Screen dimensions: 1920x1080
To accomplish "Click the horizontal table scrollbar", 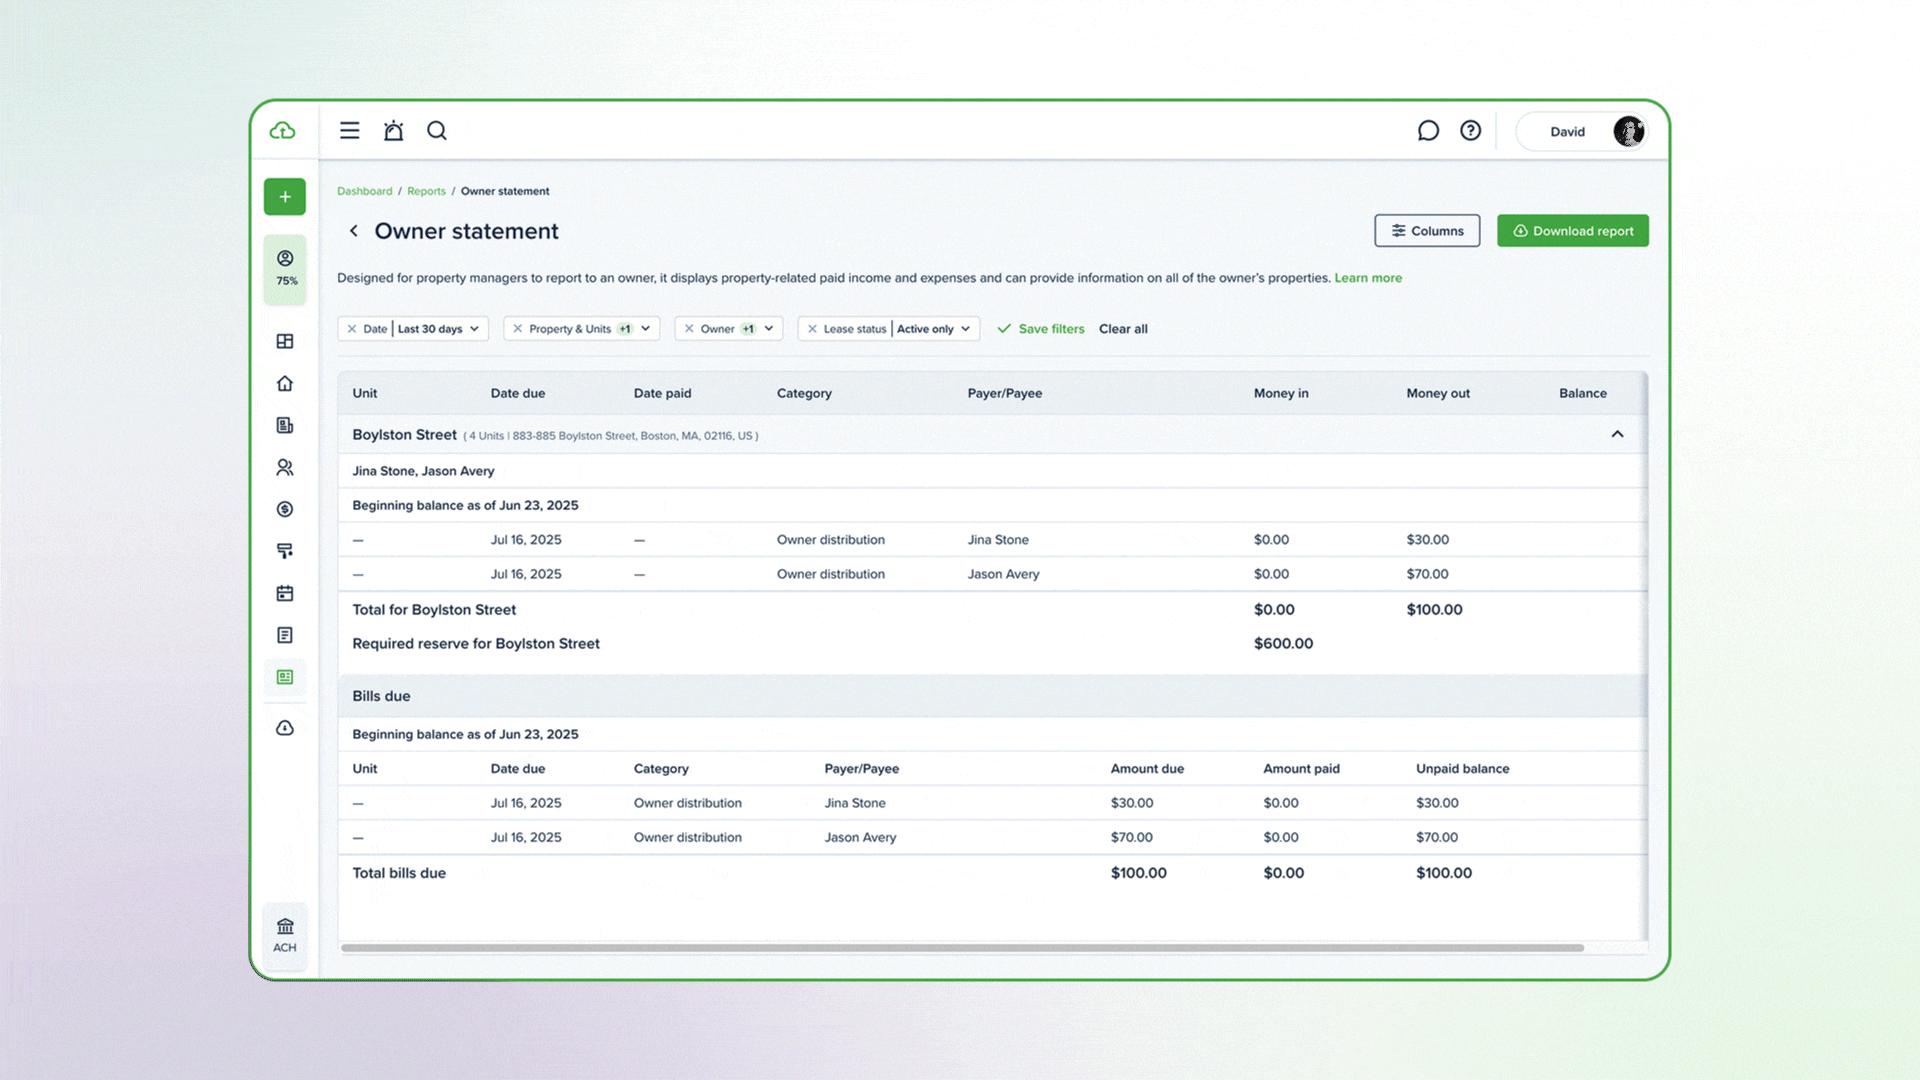I will [x=961, y=947].
